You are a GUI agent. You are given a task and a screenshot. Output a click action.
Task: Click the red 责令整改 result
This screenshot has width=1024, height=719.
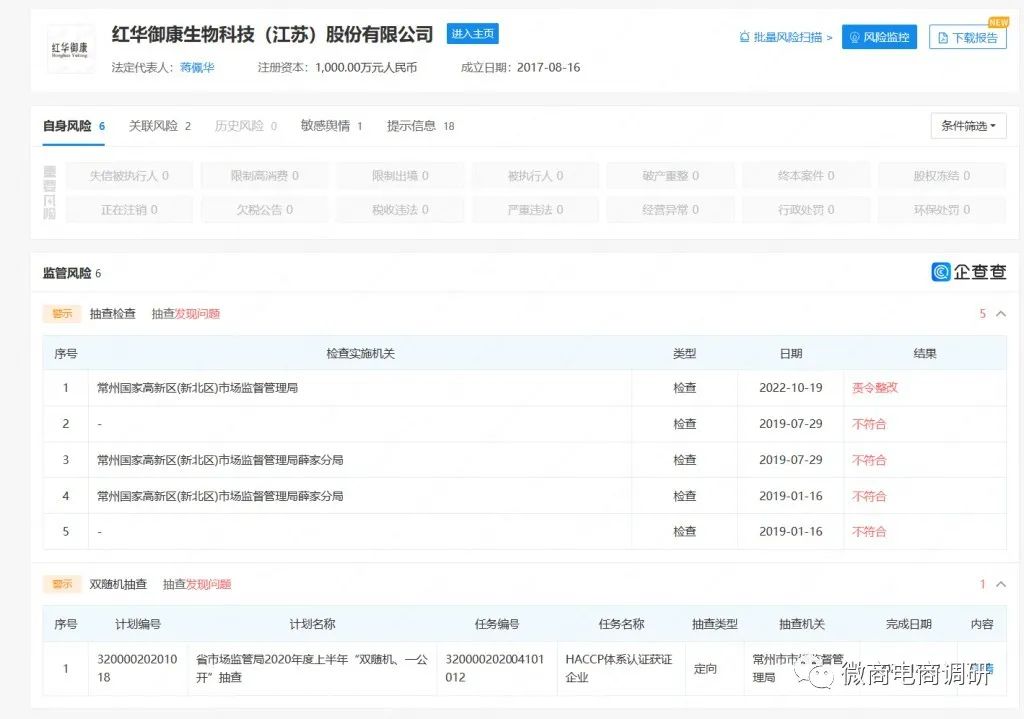click(x=875, y=388)
